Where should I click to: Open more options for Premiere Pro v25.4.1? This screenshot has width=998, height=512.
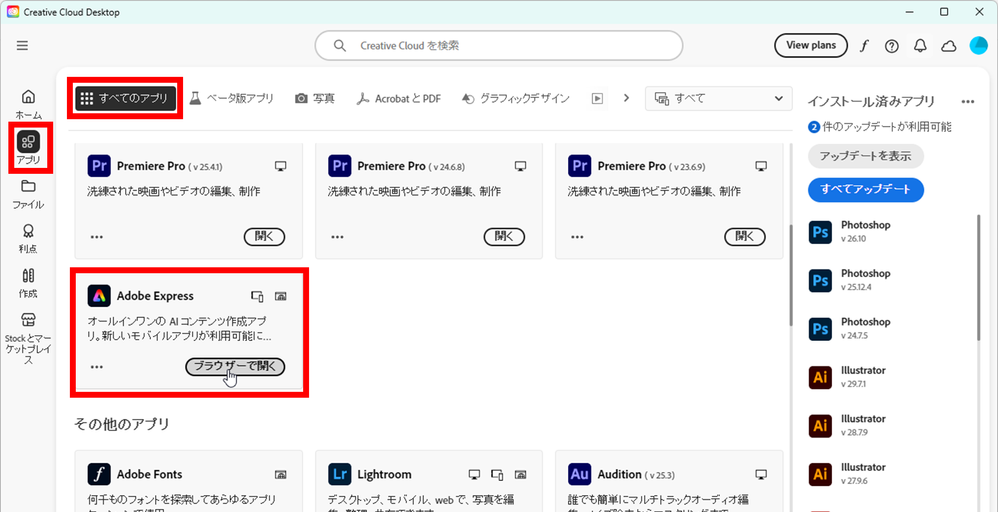tap(97, 237)
